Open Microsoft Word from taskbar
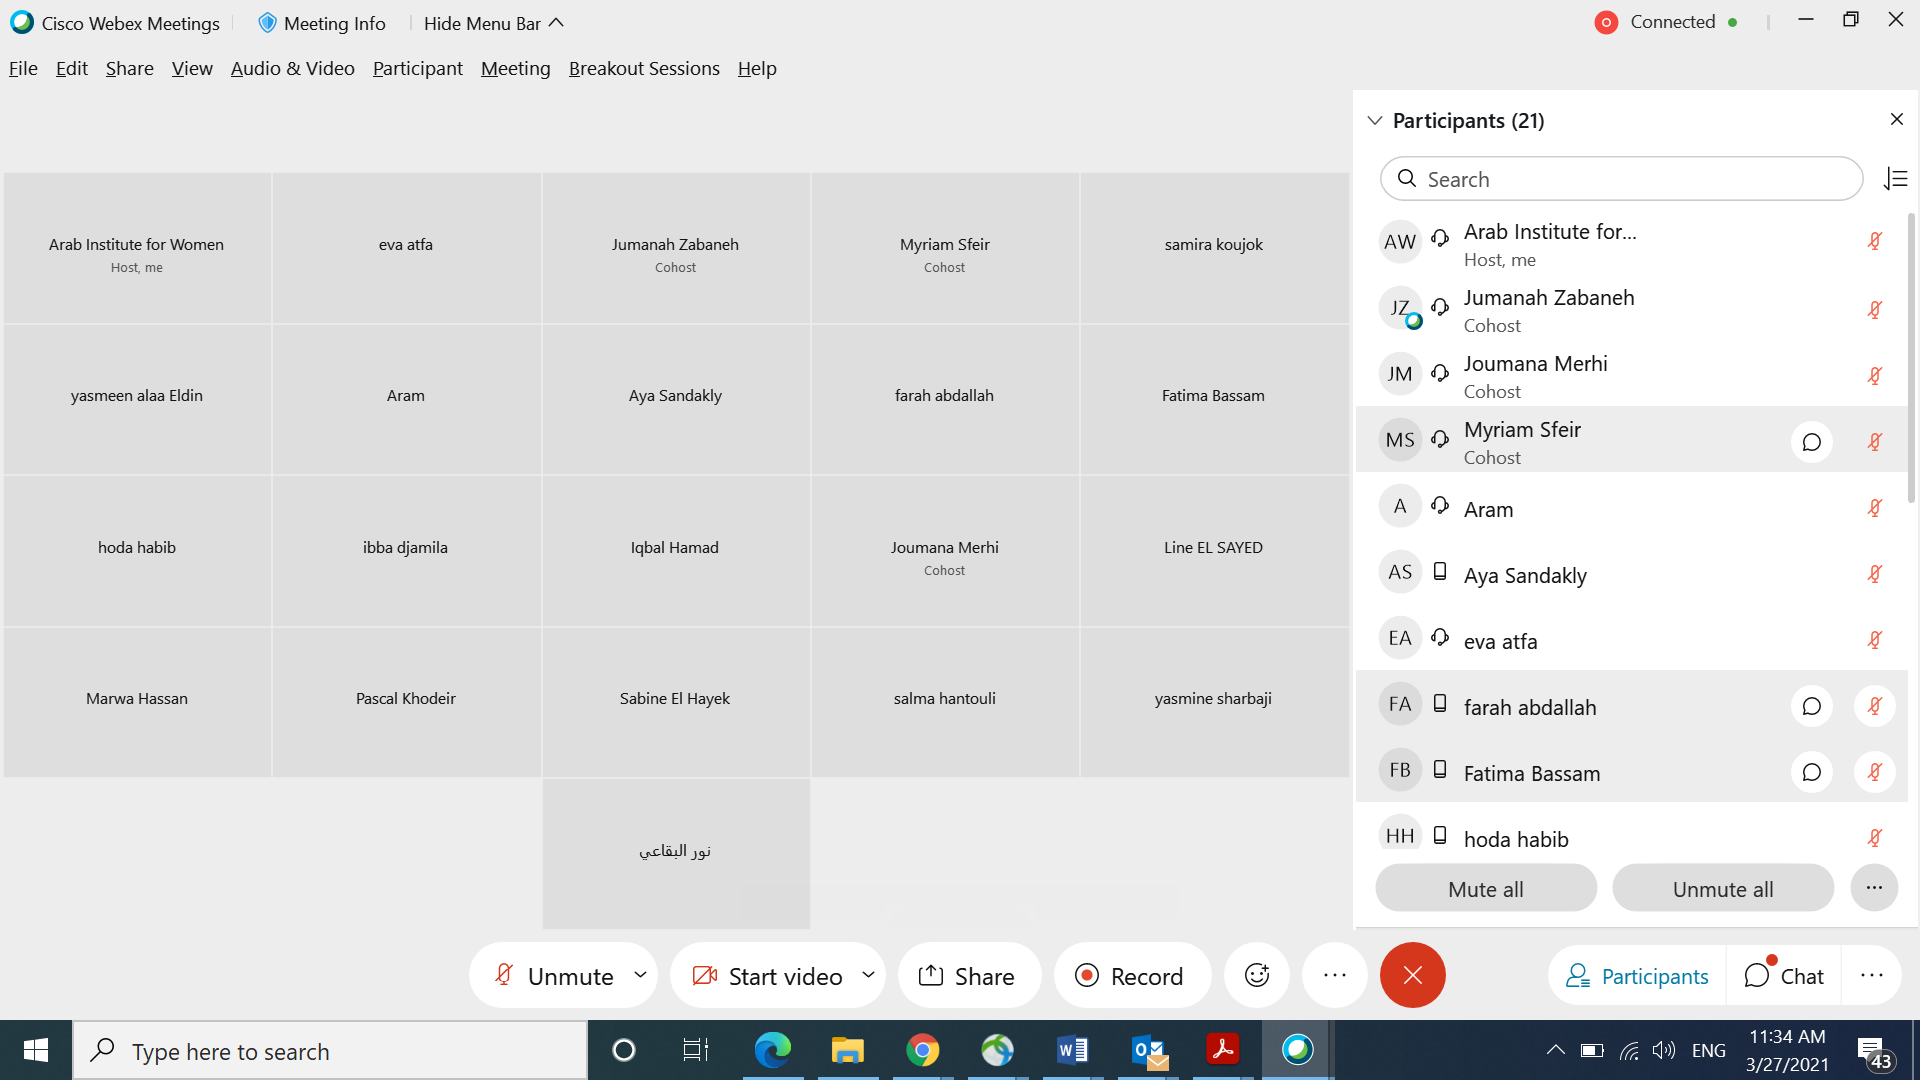The height and width of the screenshot is (1080, 1920). tap(1072, 1050)
